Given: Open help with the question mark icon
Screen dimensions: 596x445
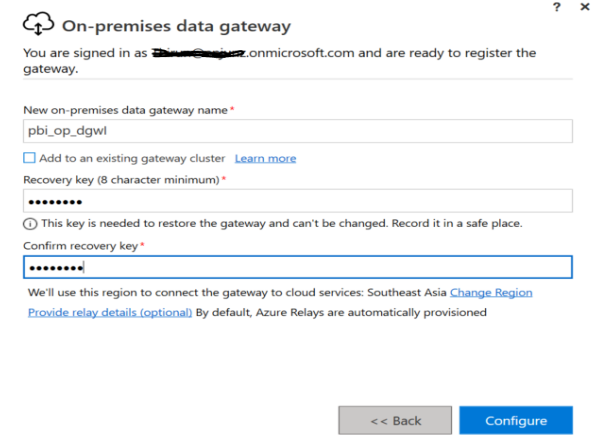Looking at the screenshot, I should 556,7.
